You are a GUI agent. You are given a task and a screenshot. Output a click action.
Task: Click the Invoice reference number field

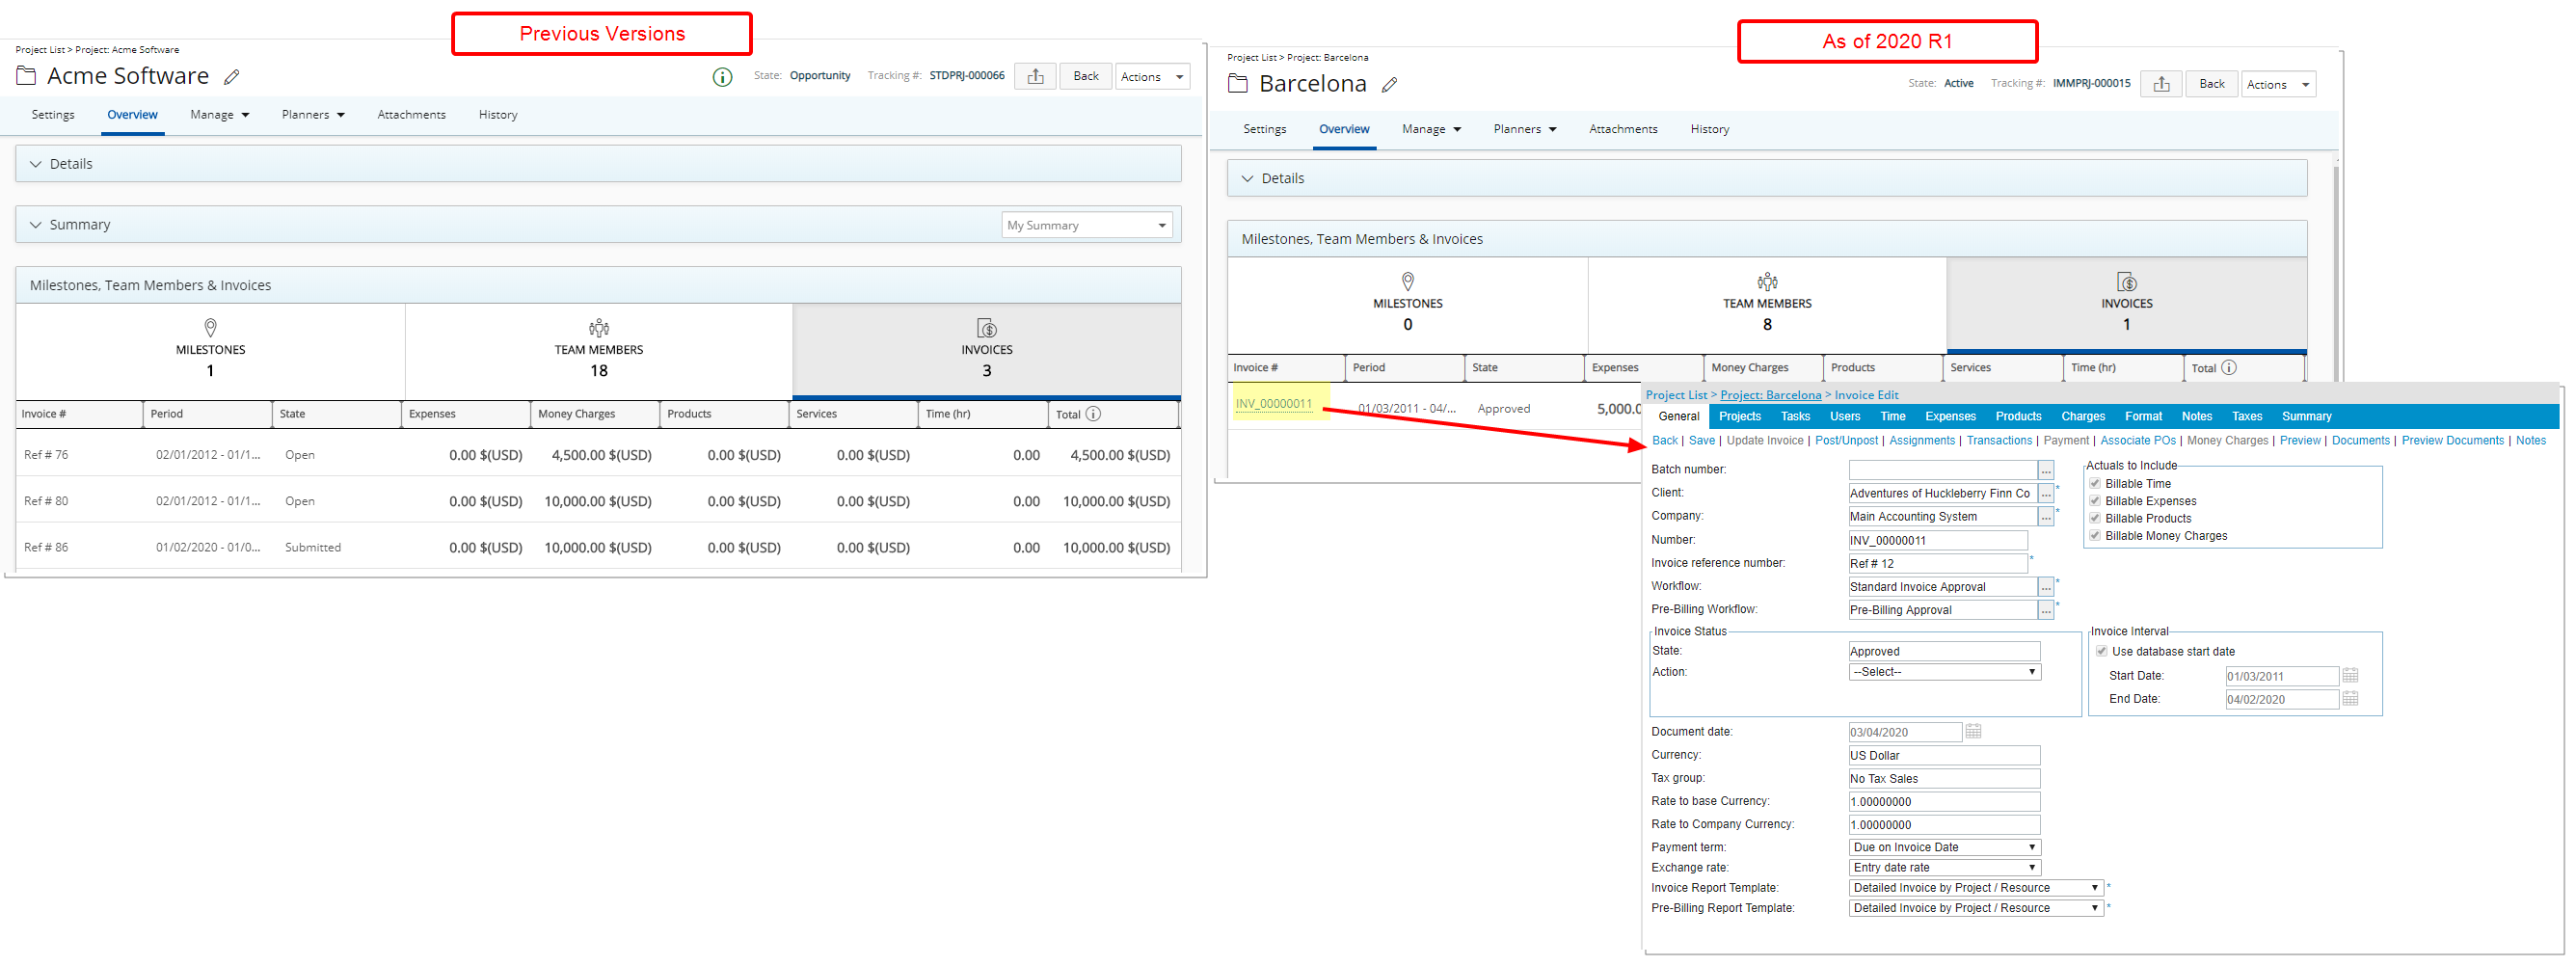coord(1937,564)
